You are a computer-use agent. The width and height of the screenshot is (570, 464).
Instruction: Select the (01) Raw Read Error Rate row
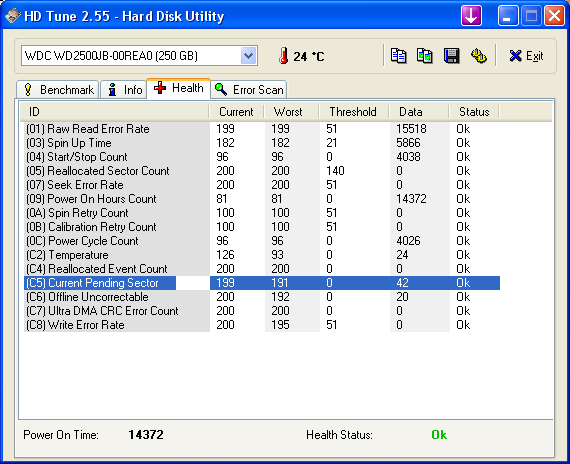(262, 129)
